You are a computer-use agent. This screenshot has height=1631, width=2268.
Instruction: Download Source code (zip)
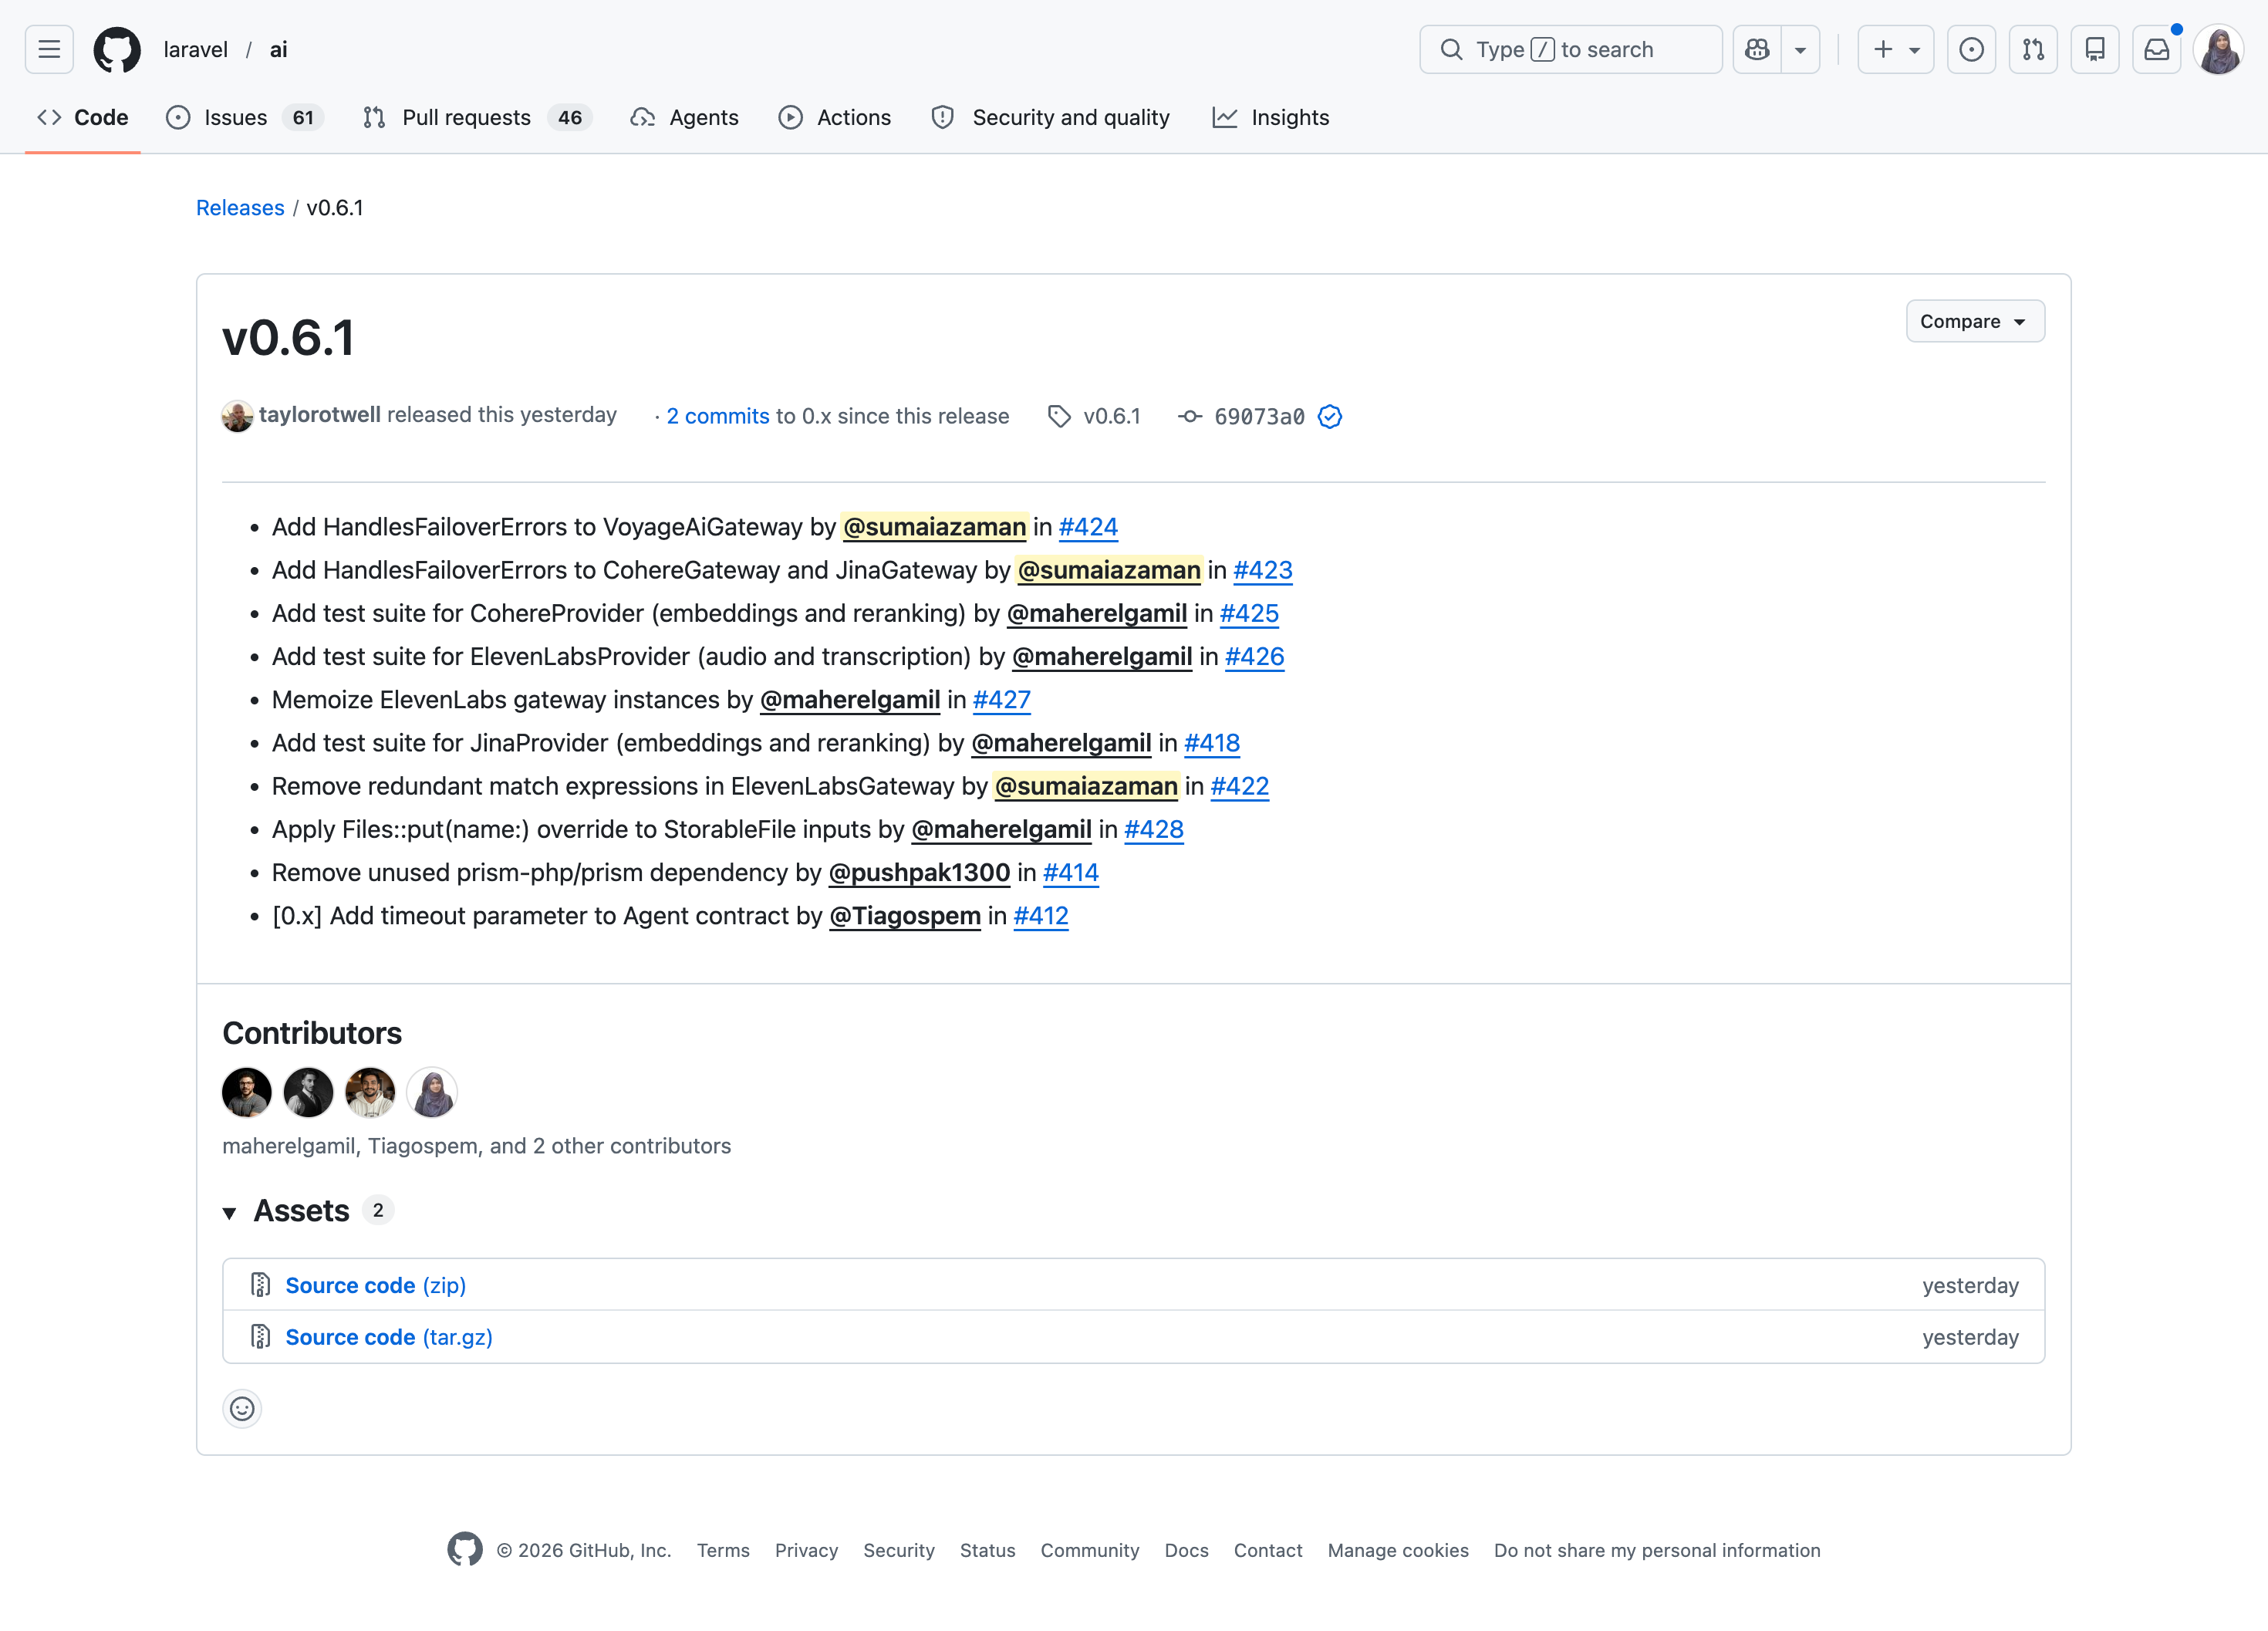[376, 1285]
